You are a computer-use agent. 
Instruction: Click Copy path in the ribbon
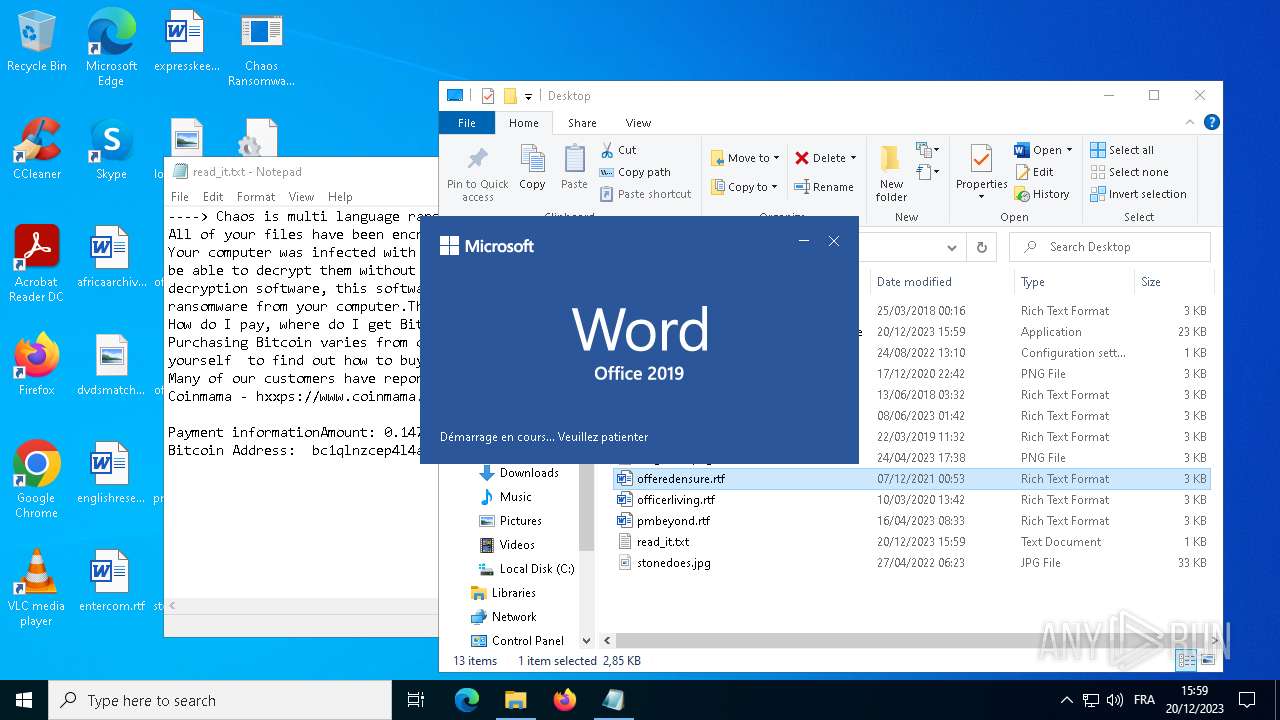tap(635, 172)
